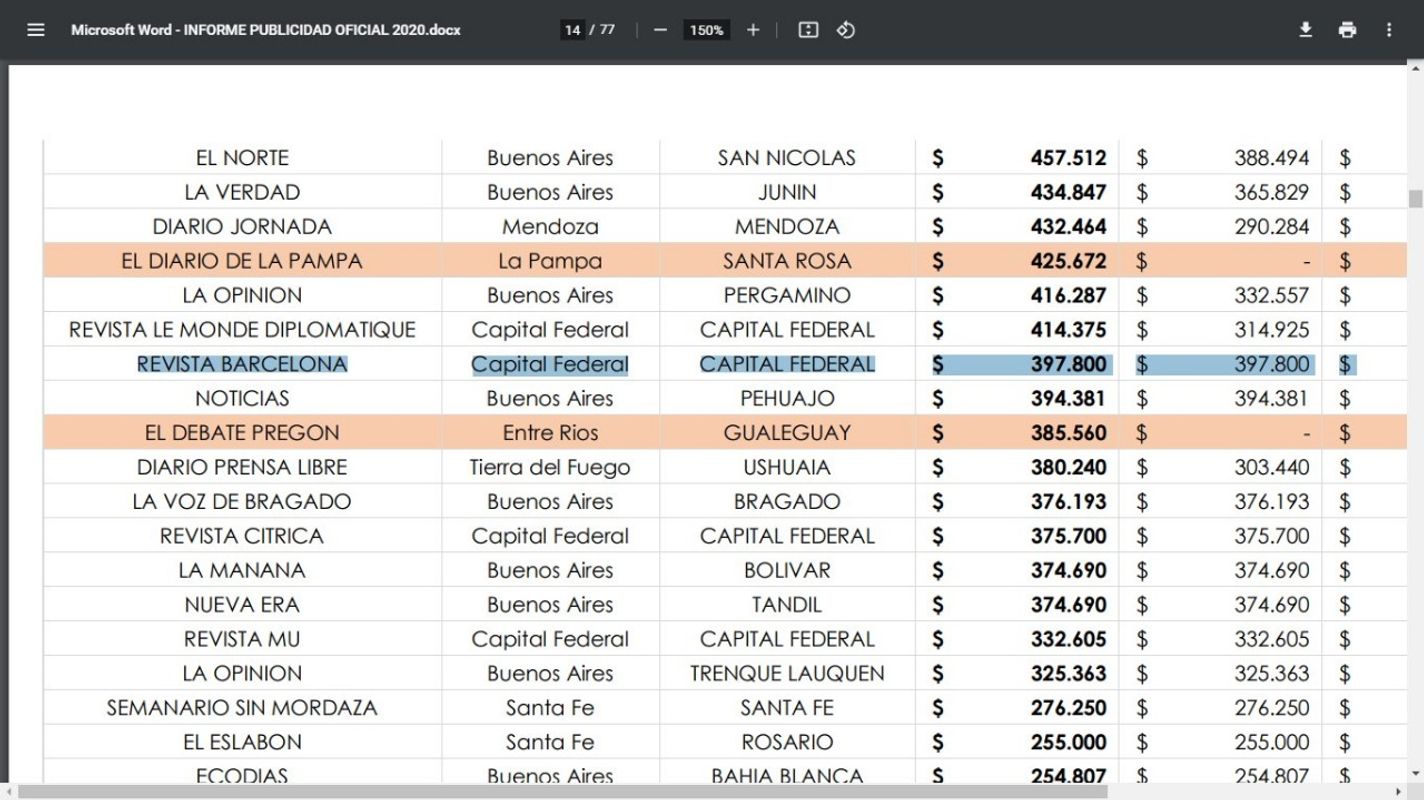Select the REVISTA CITRICA cell

(242, 536)
